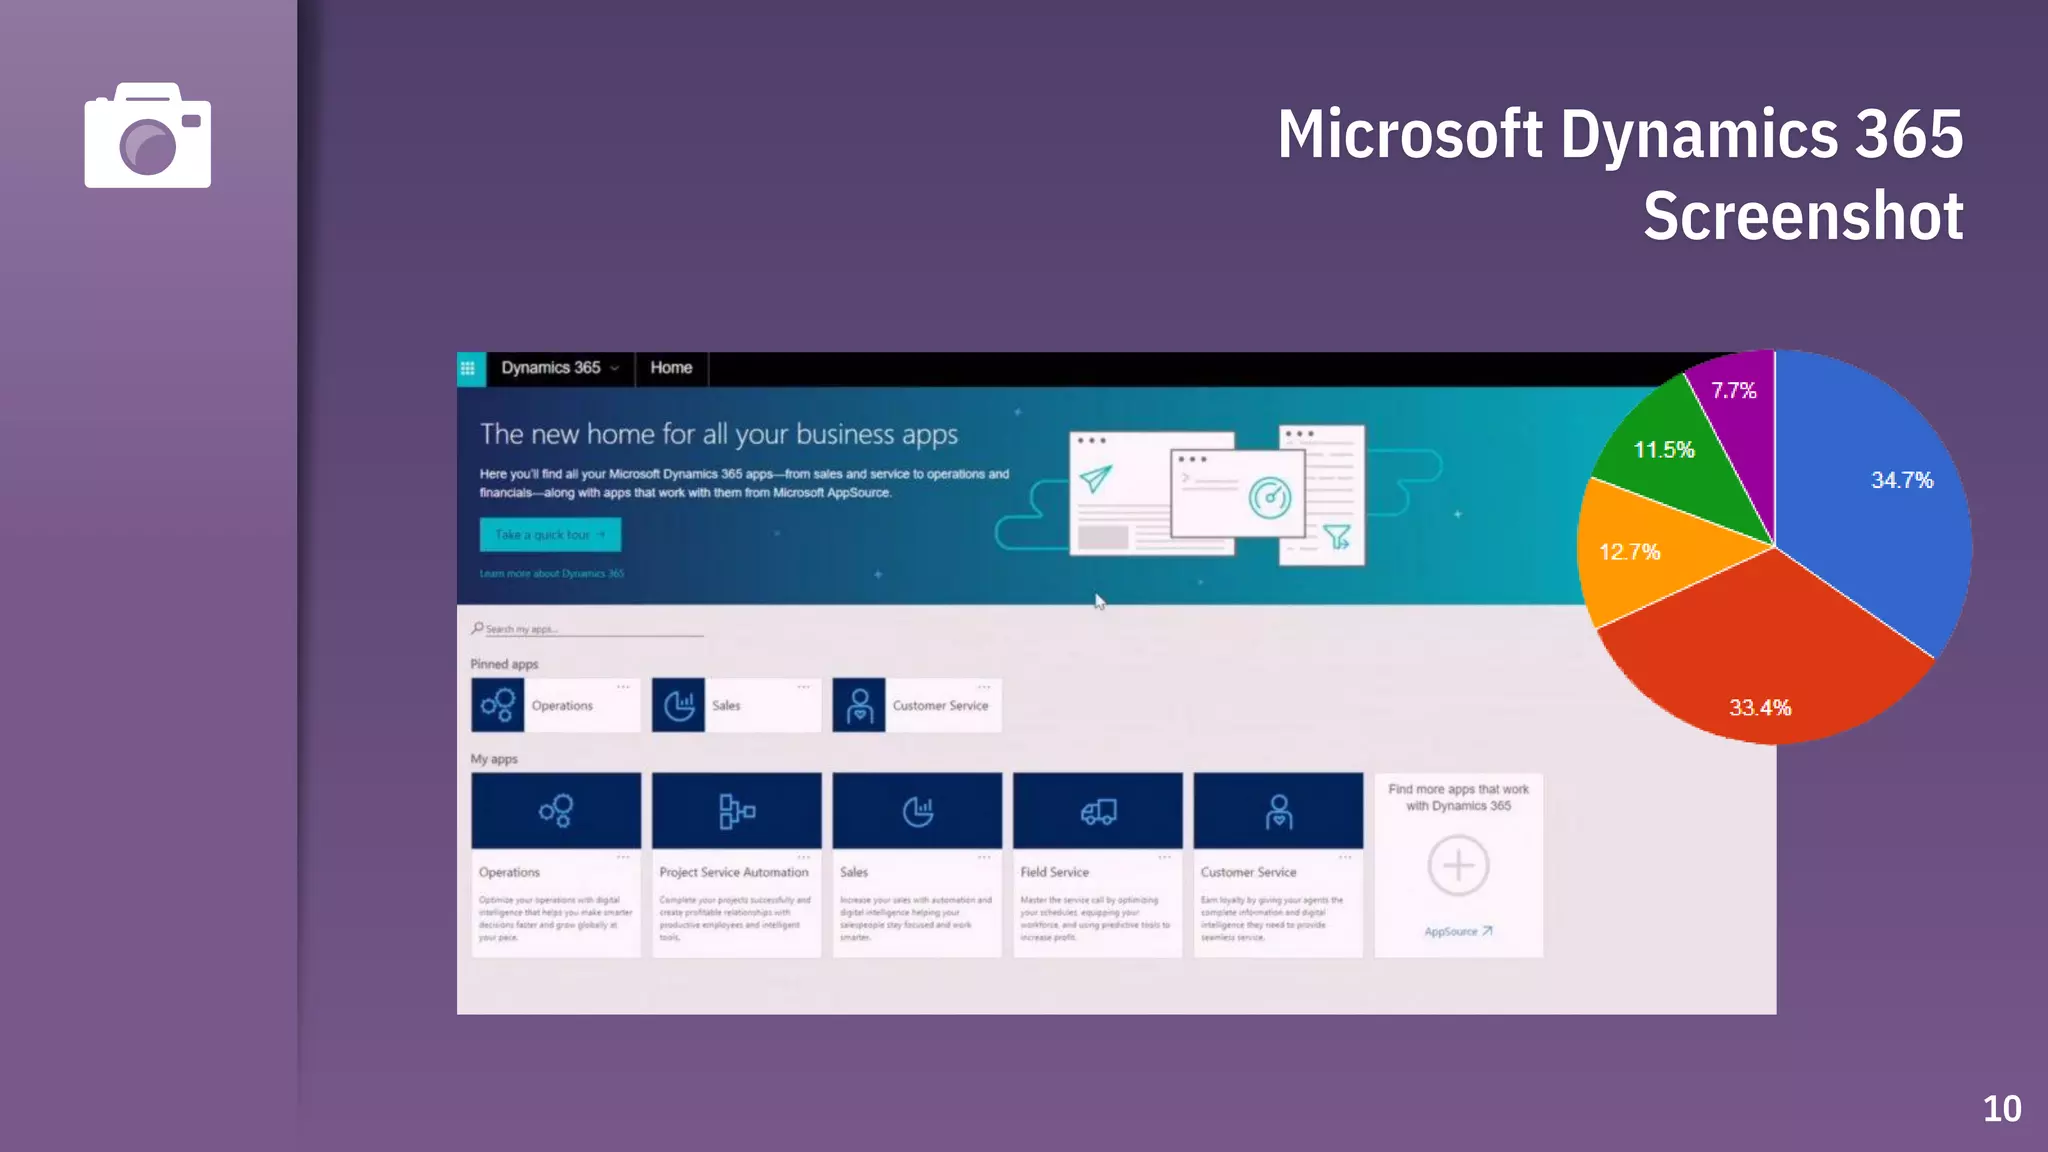Click the gauge dial illustration in banner
Image resolution: width=2048 pixels, height=1152 pixels.
[1270, 497]
